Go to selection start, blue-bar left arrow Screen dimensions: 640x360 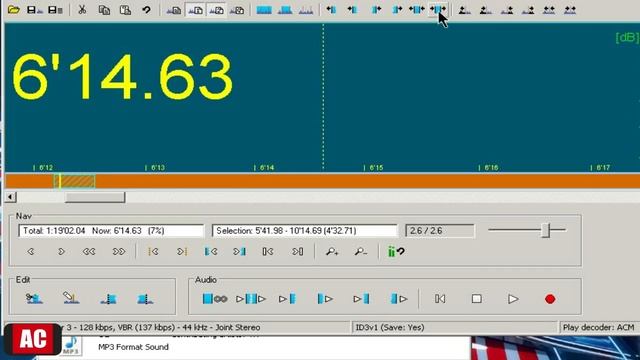211,252
